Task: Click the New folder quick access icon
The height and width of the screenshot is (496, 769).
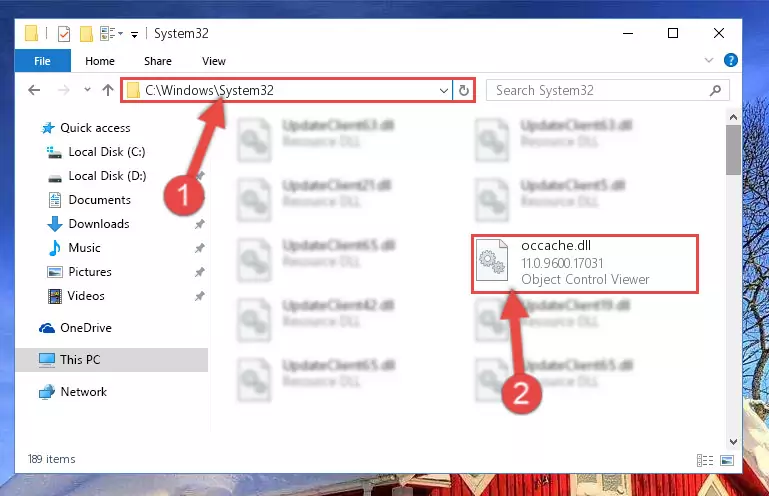Action: pyautogui.click(x=86, y=34)
